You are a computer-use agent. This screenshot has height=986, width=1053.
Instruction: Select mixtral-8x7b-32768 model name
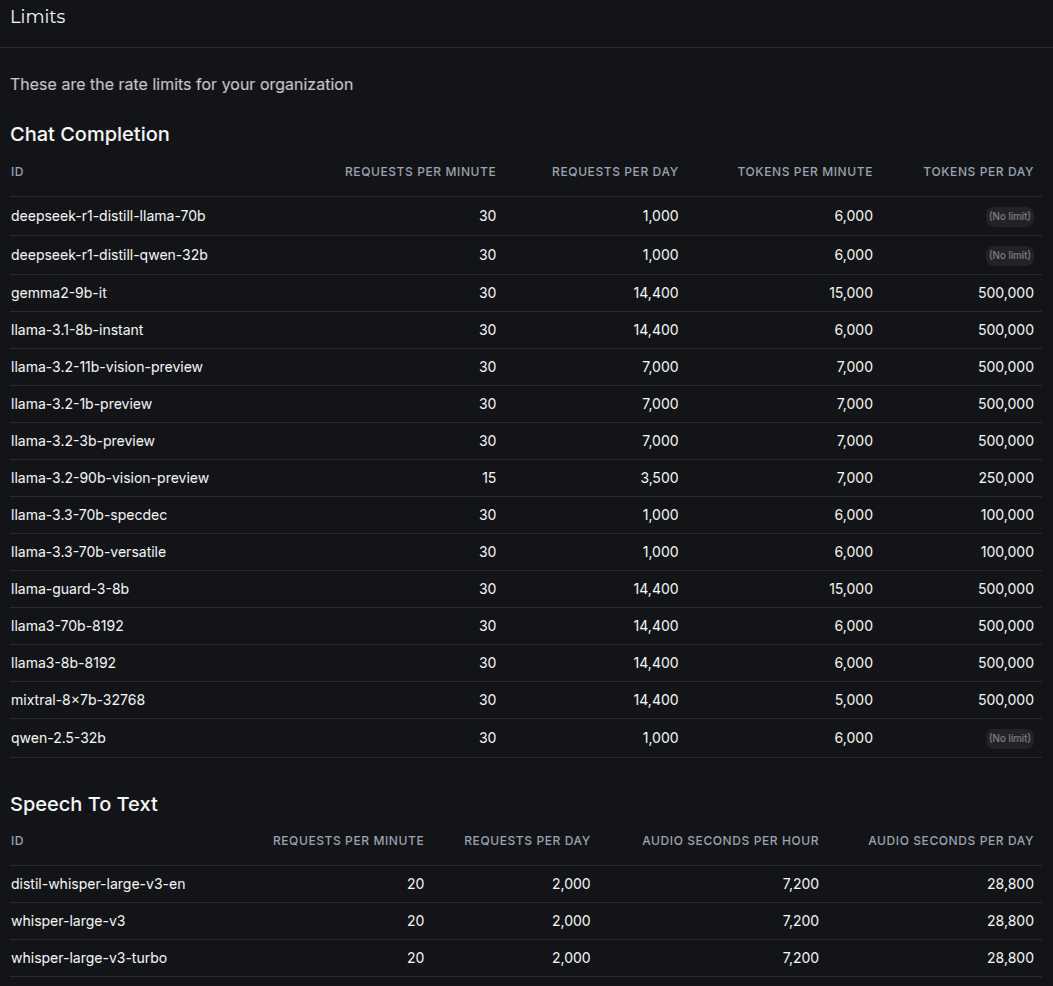(x=78, y=699)
